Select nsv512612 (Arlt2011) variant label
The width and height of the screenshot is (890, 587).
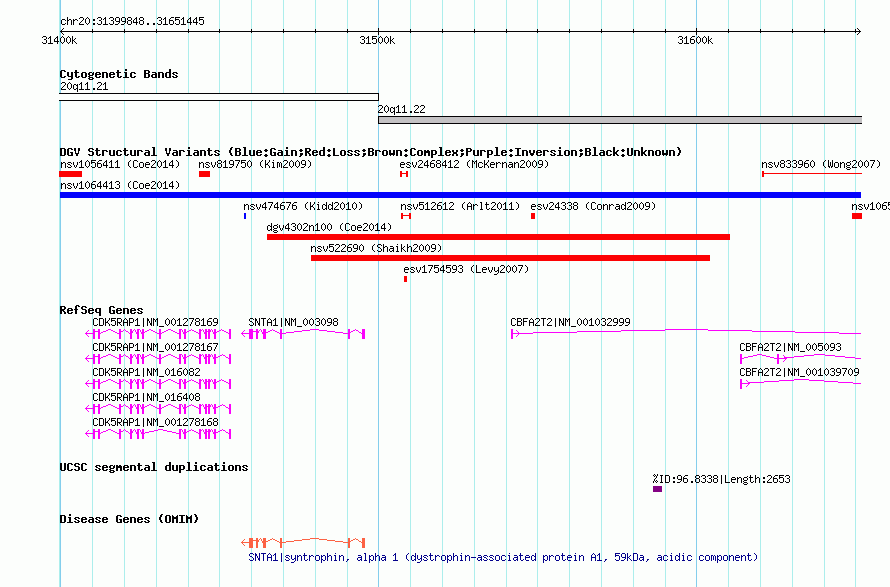click(460, 206)
